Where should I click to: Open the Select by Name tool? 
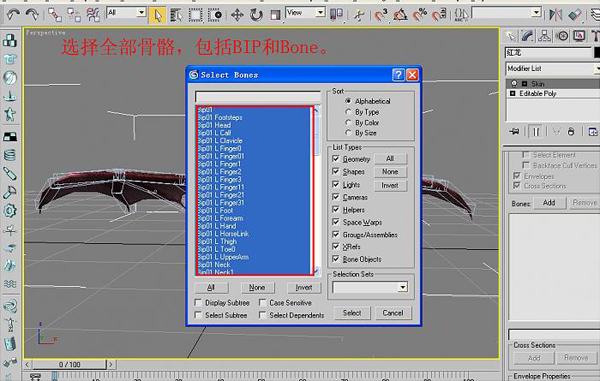pyautogui.click(x=176, y=15)
